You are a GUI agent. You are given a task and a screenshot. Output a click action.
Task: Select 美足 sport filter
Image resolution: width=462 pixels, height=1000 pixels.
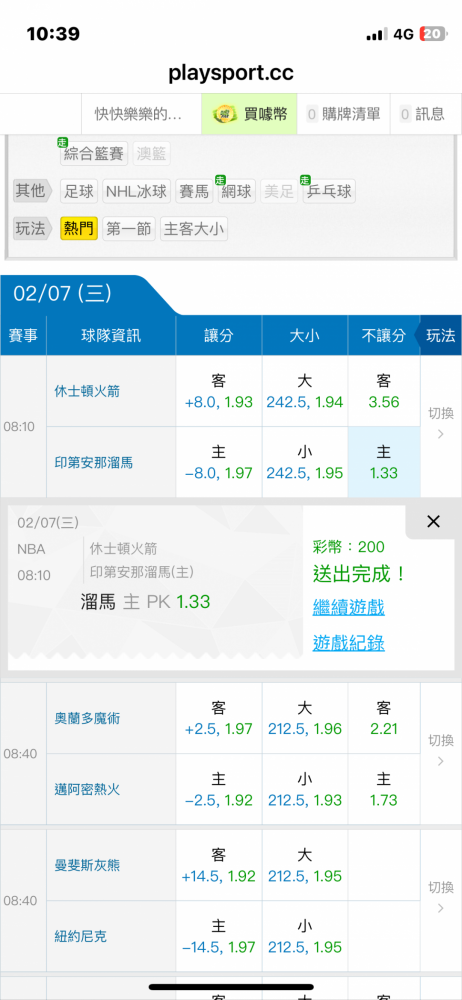pyautogui.click(x=279, y=191)
